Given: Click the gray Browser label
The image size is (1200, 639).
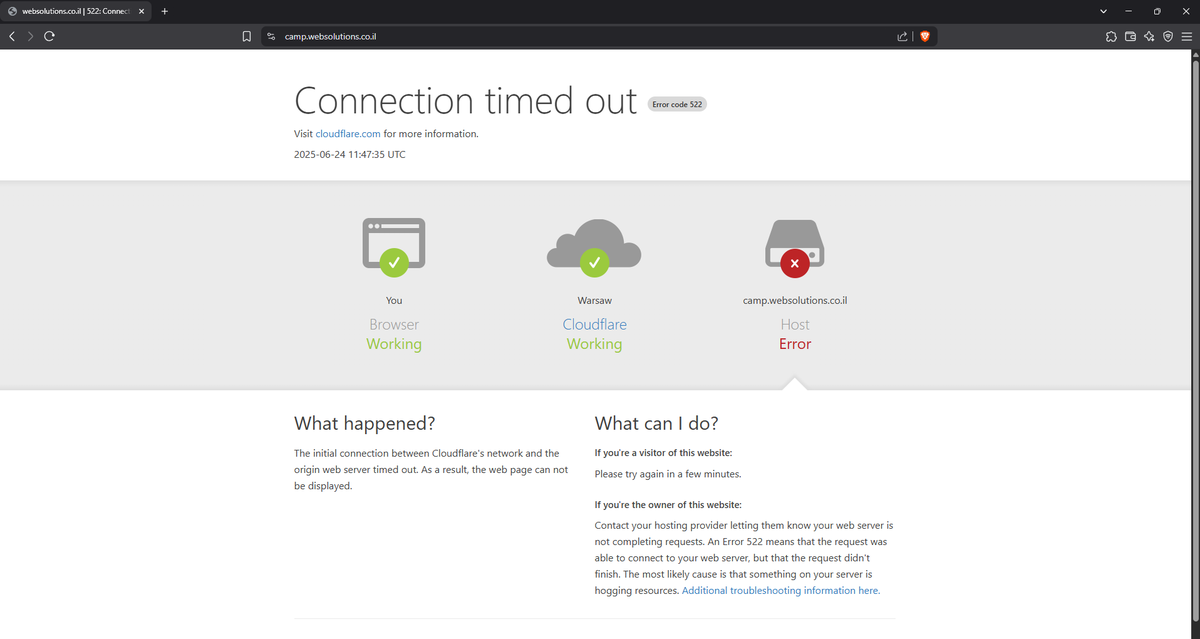Looking at the screenshot, I should click(394, 325).
